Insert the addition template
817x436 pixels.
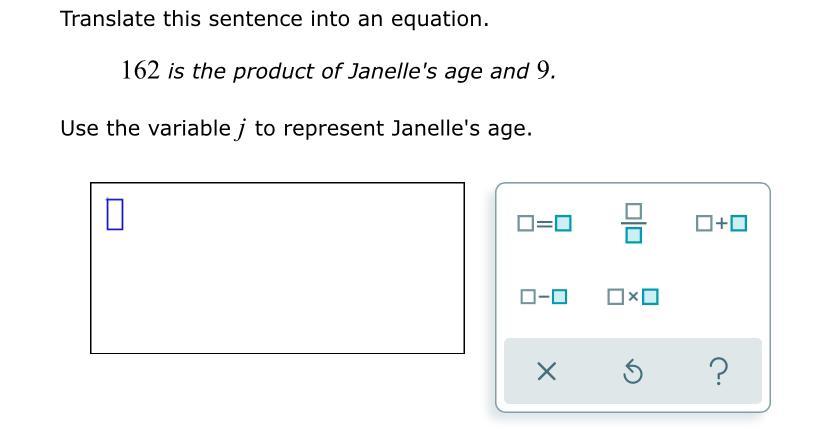pyautogui.click(x=721, y=223)
